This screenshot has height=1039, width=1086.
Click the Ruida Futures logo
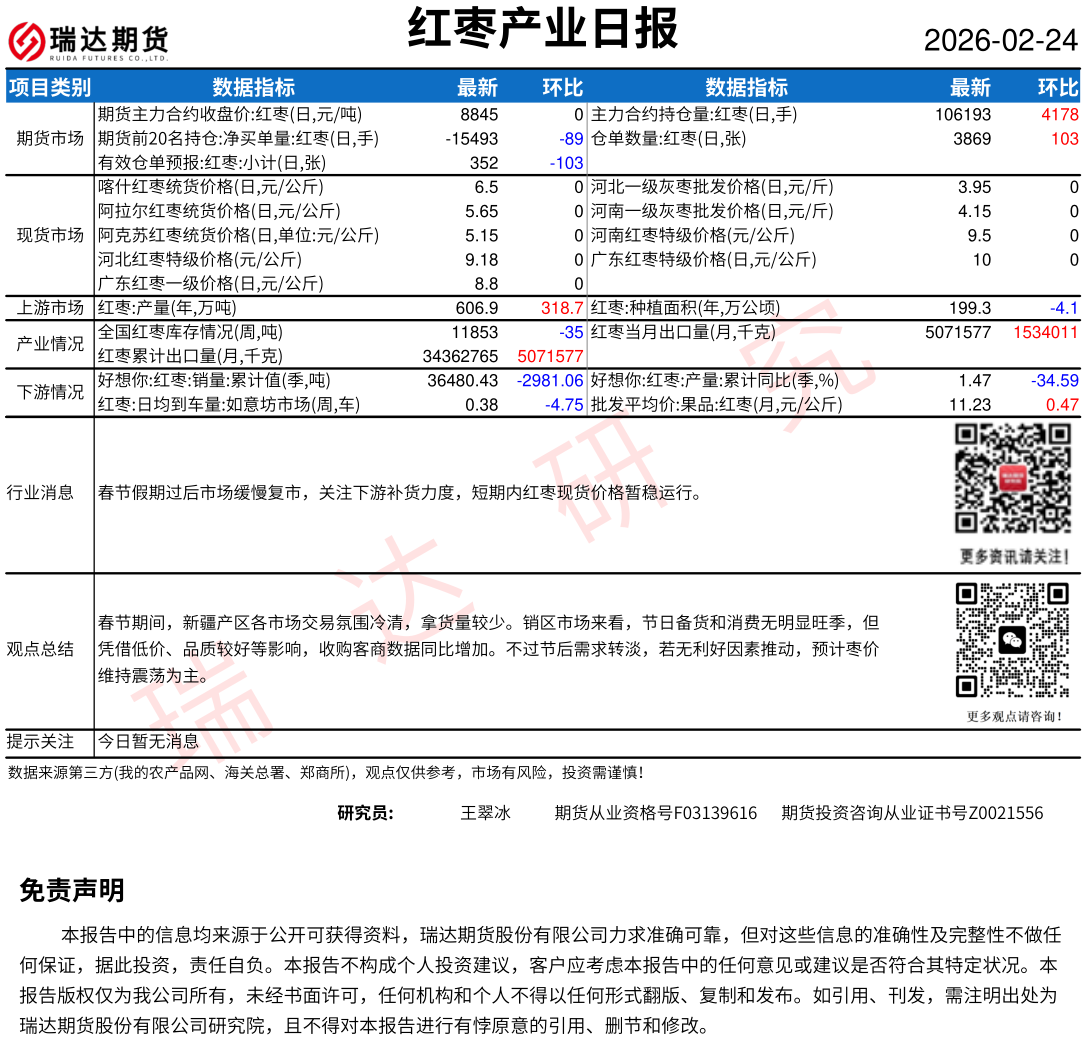coord(88,41)
